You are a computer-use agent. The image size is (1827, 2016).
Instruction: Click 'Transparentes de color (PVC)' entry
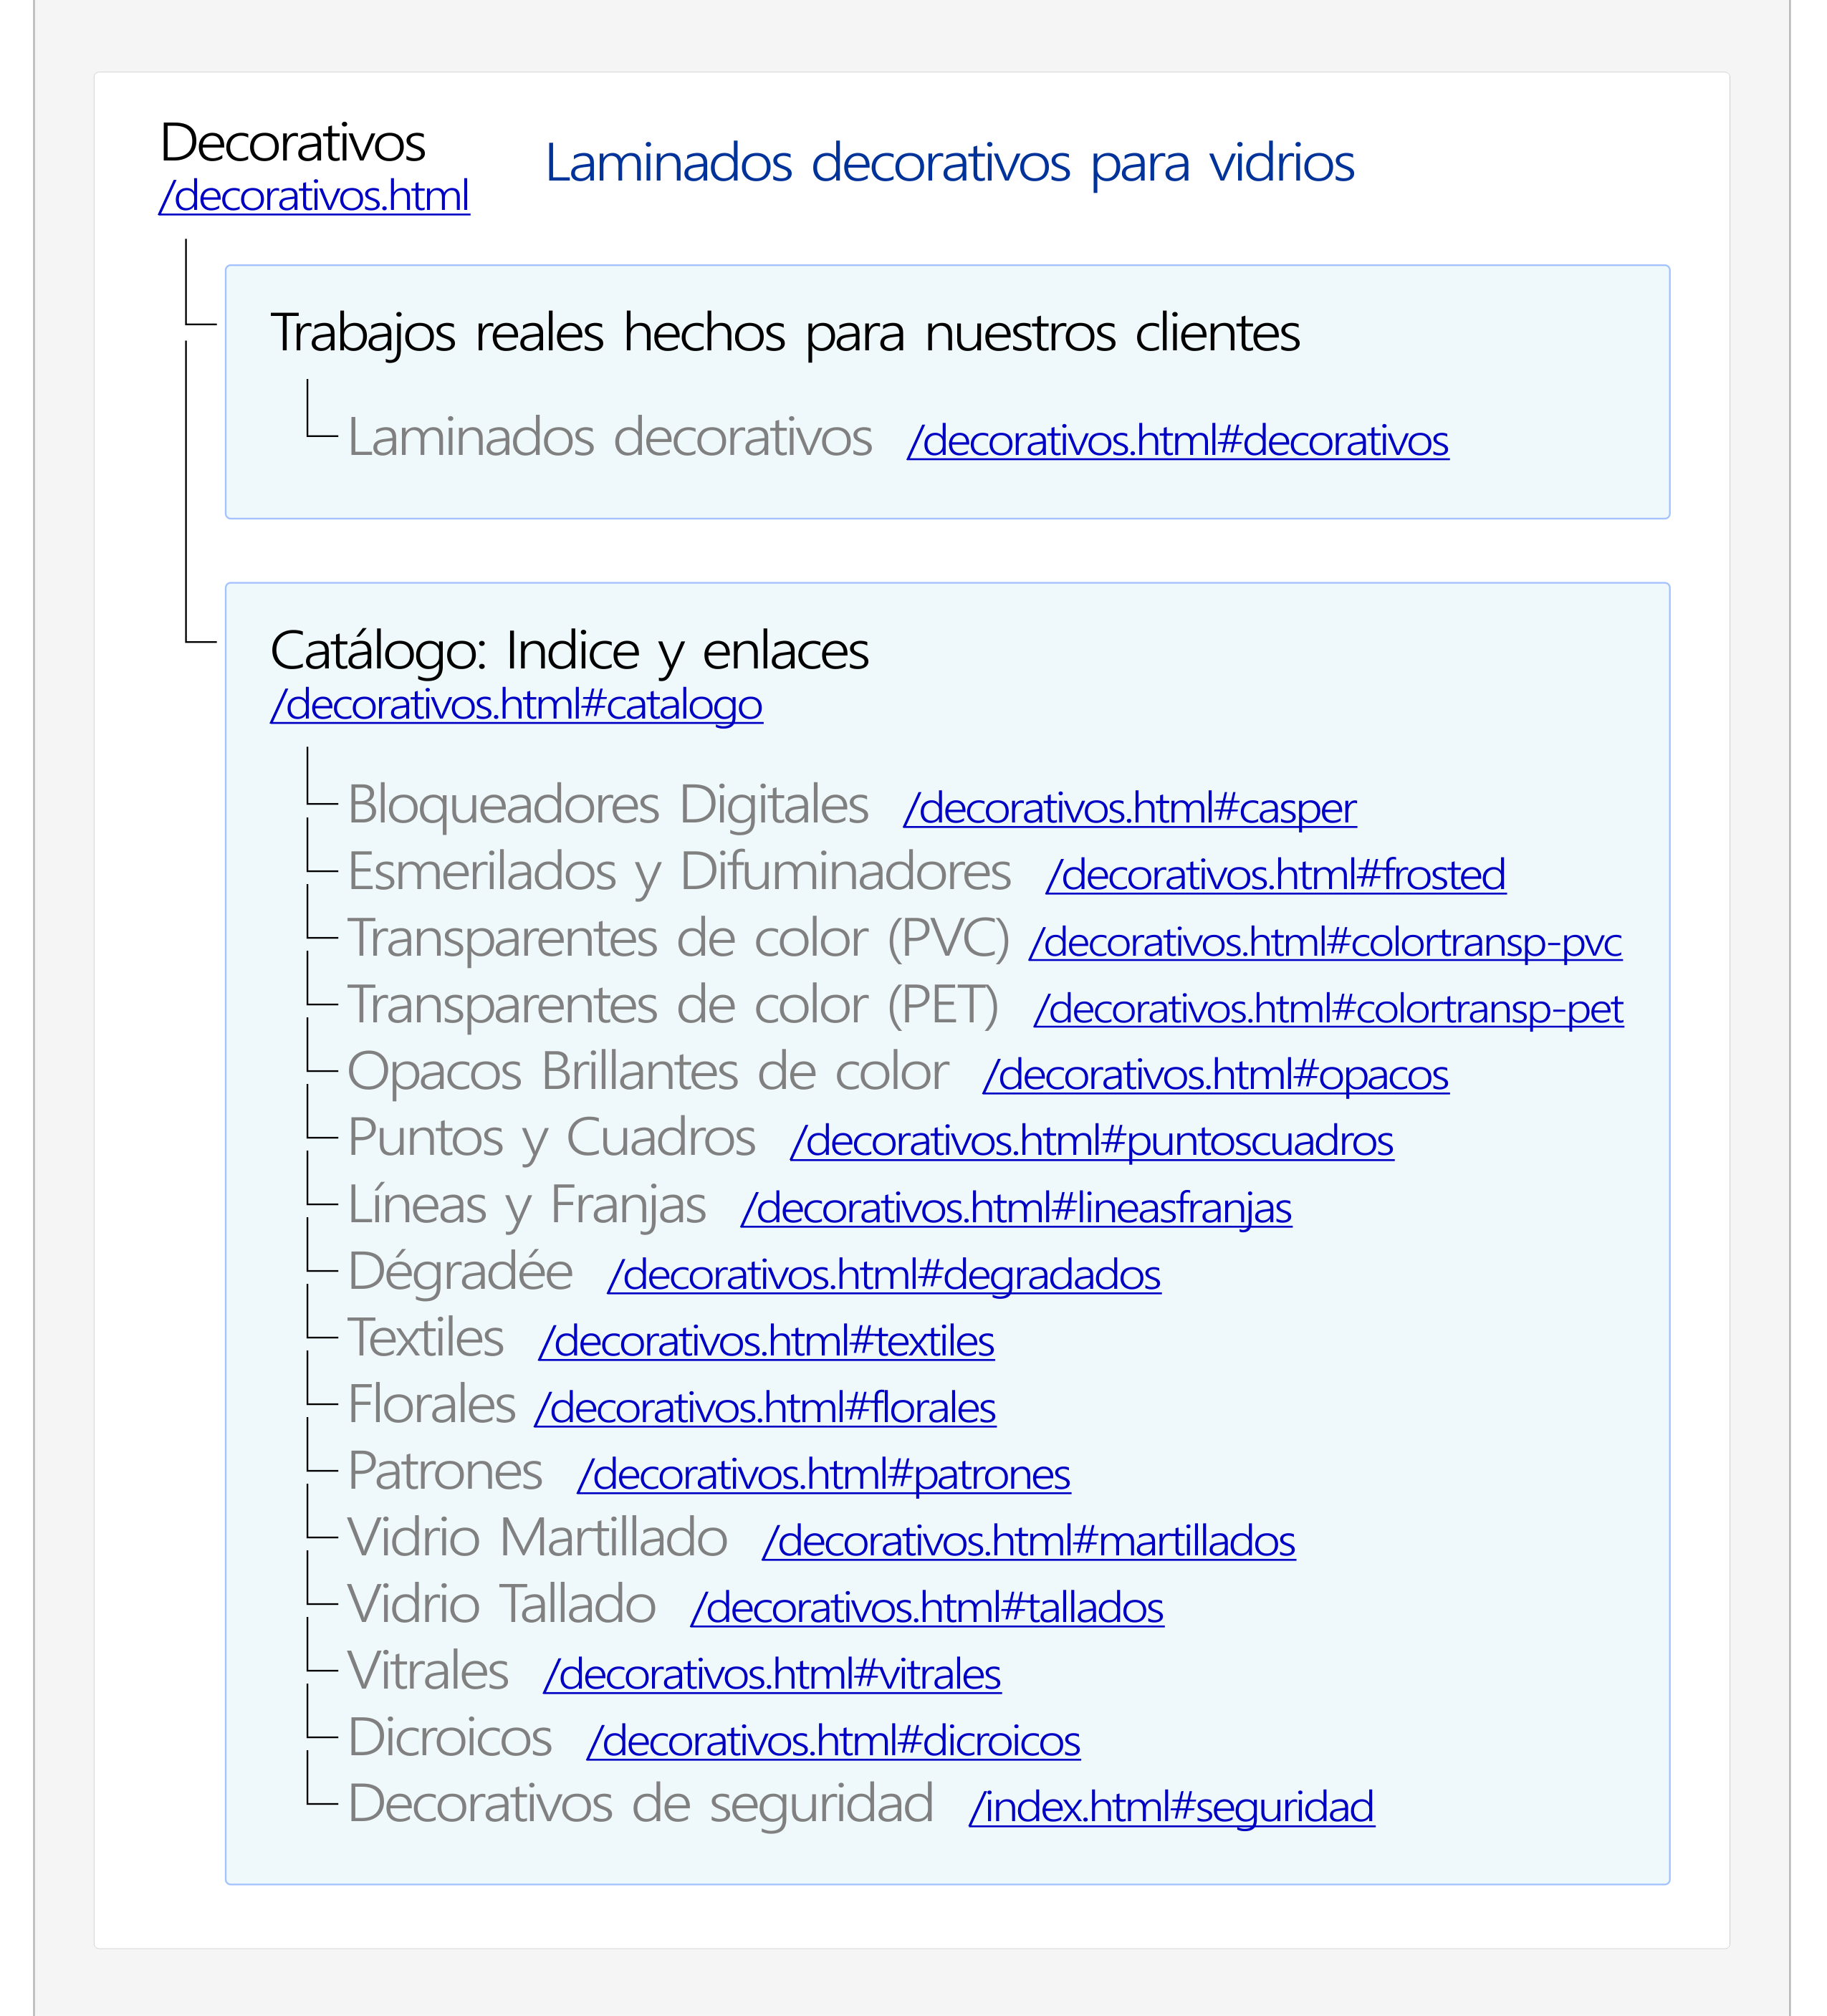pyautogui.click(x=678, y=939)
